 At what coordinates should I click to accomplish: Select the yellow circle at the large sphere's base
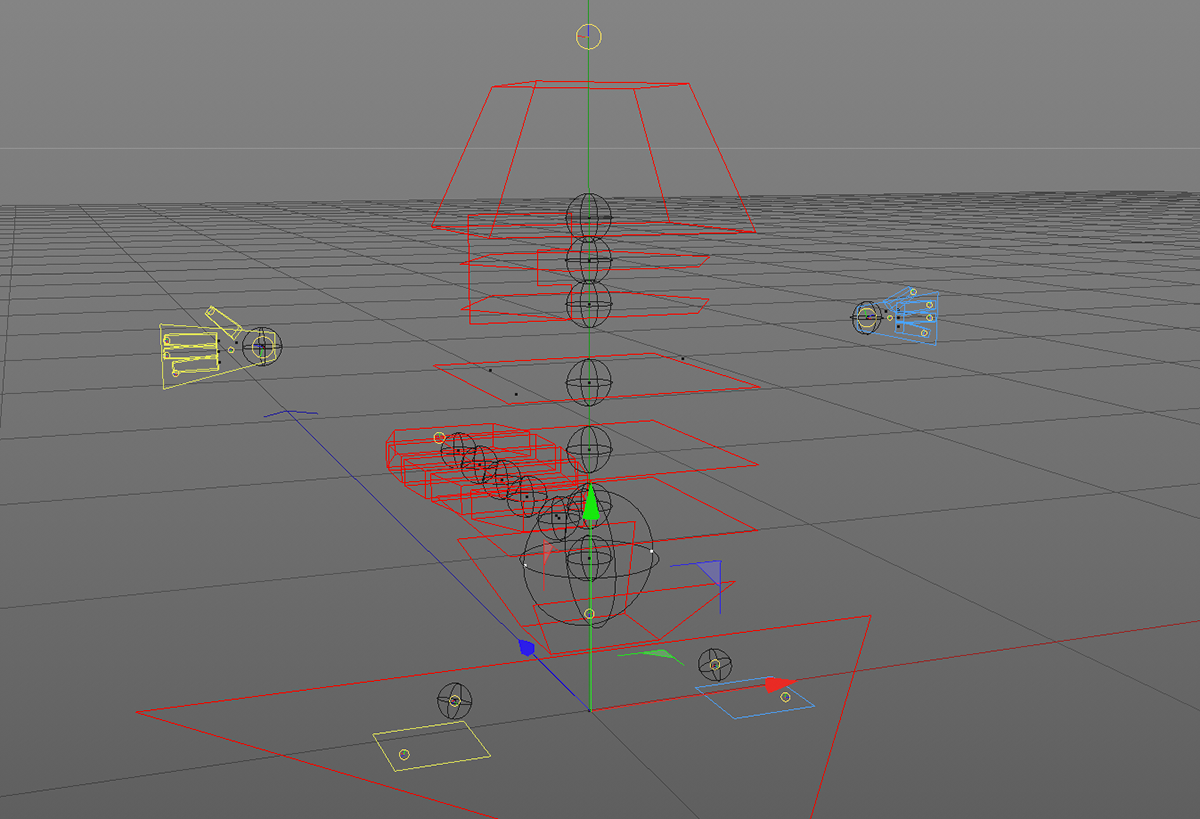(589, 614)
